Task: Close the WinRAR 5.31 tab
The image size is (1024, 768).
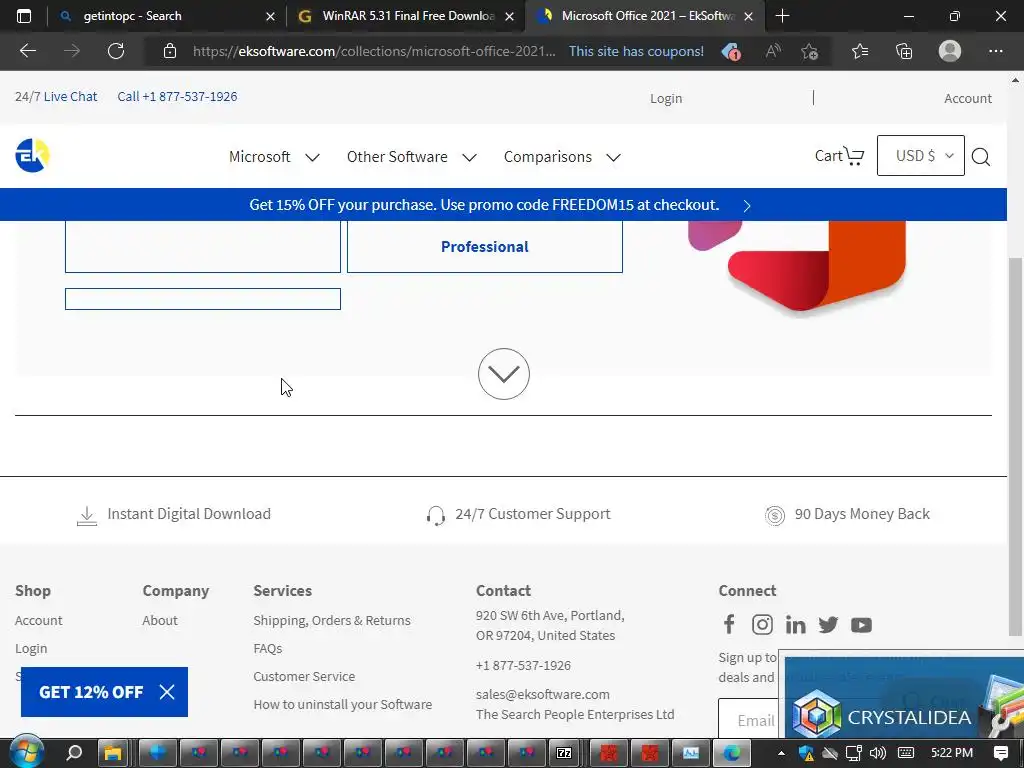Action: [x=509, y=16]
